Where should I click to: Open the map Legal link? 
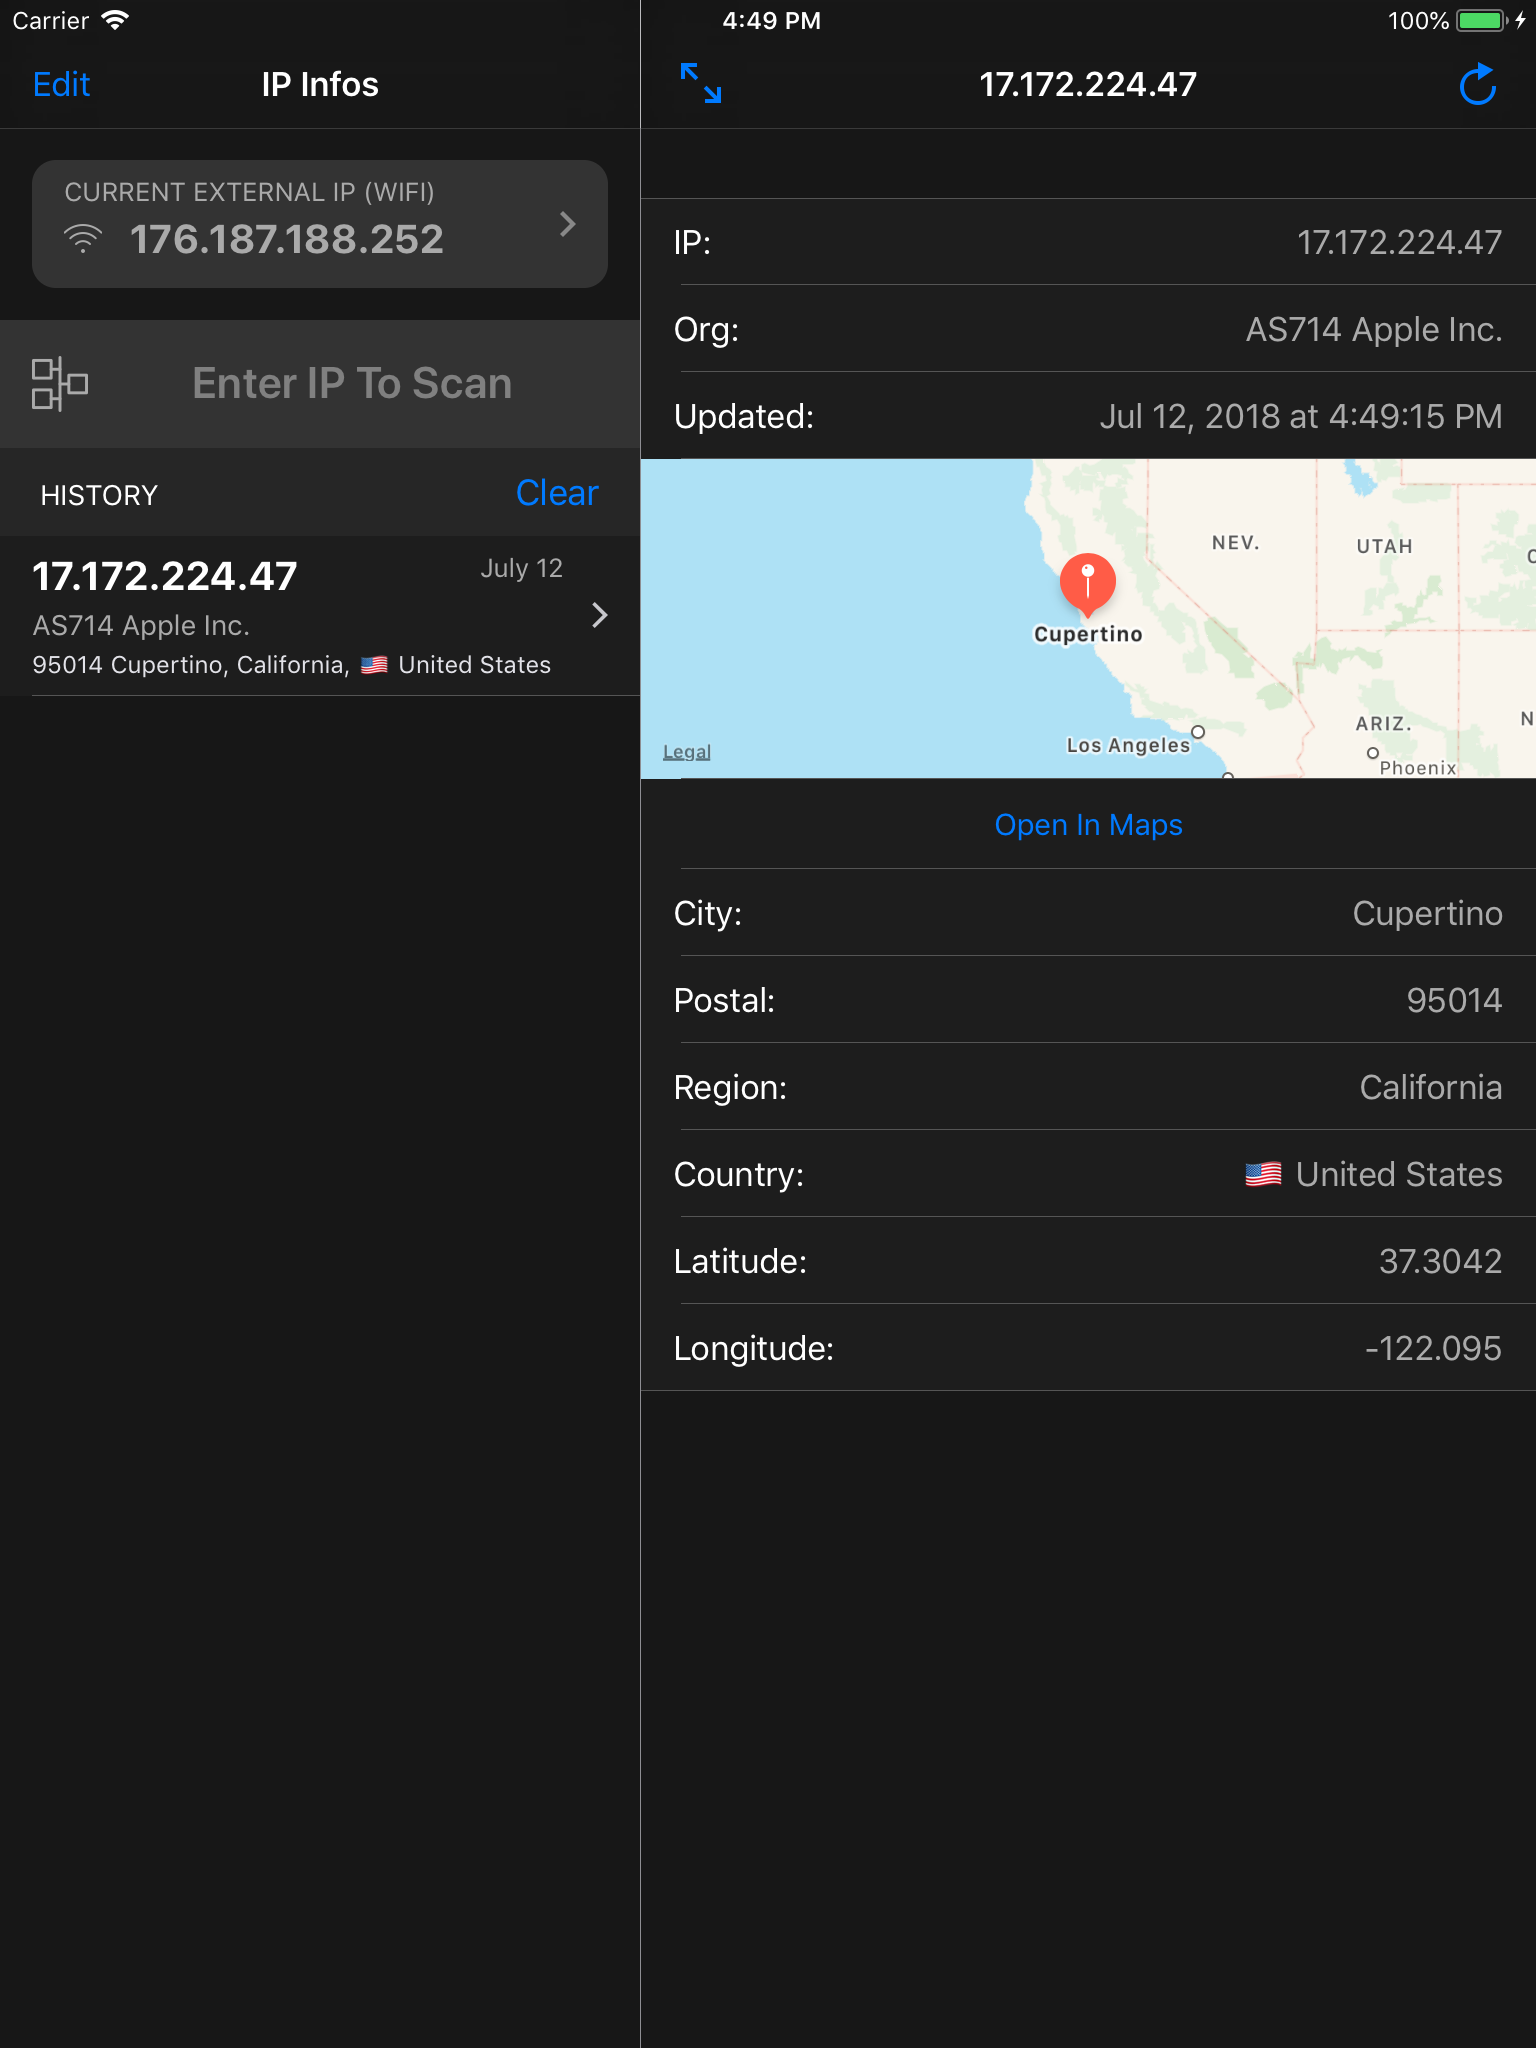(x=687, y=752)
